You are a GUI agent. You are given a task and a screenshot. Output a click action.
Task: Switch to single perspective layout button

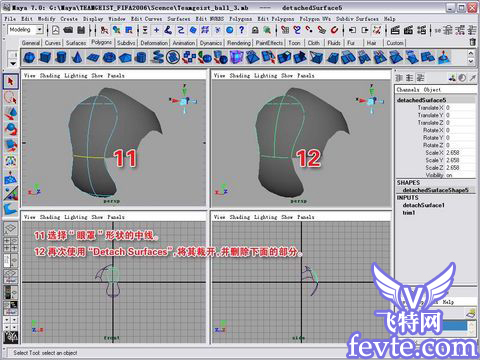point(10,228)
